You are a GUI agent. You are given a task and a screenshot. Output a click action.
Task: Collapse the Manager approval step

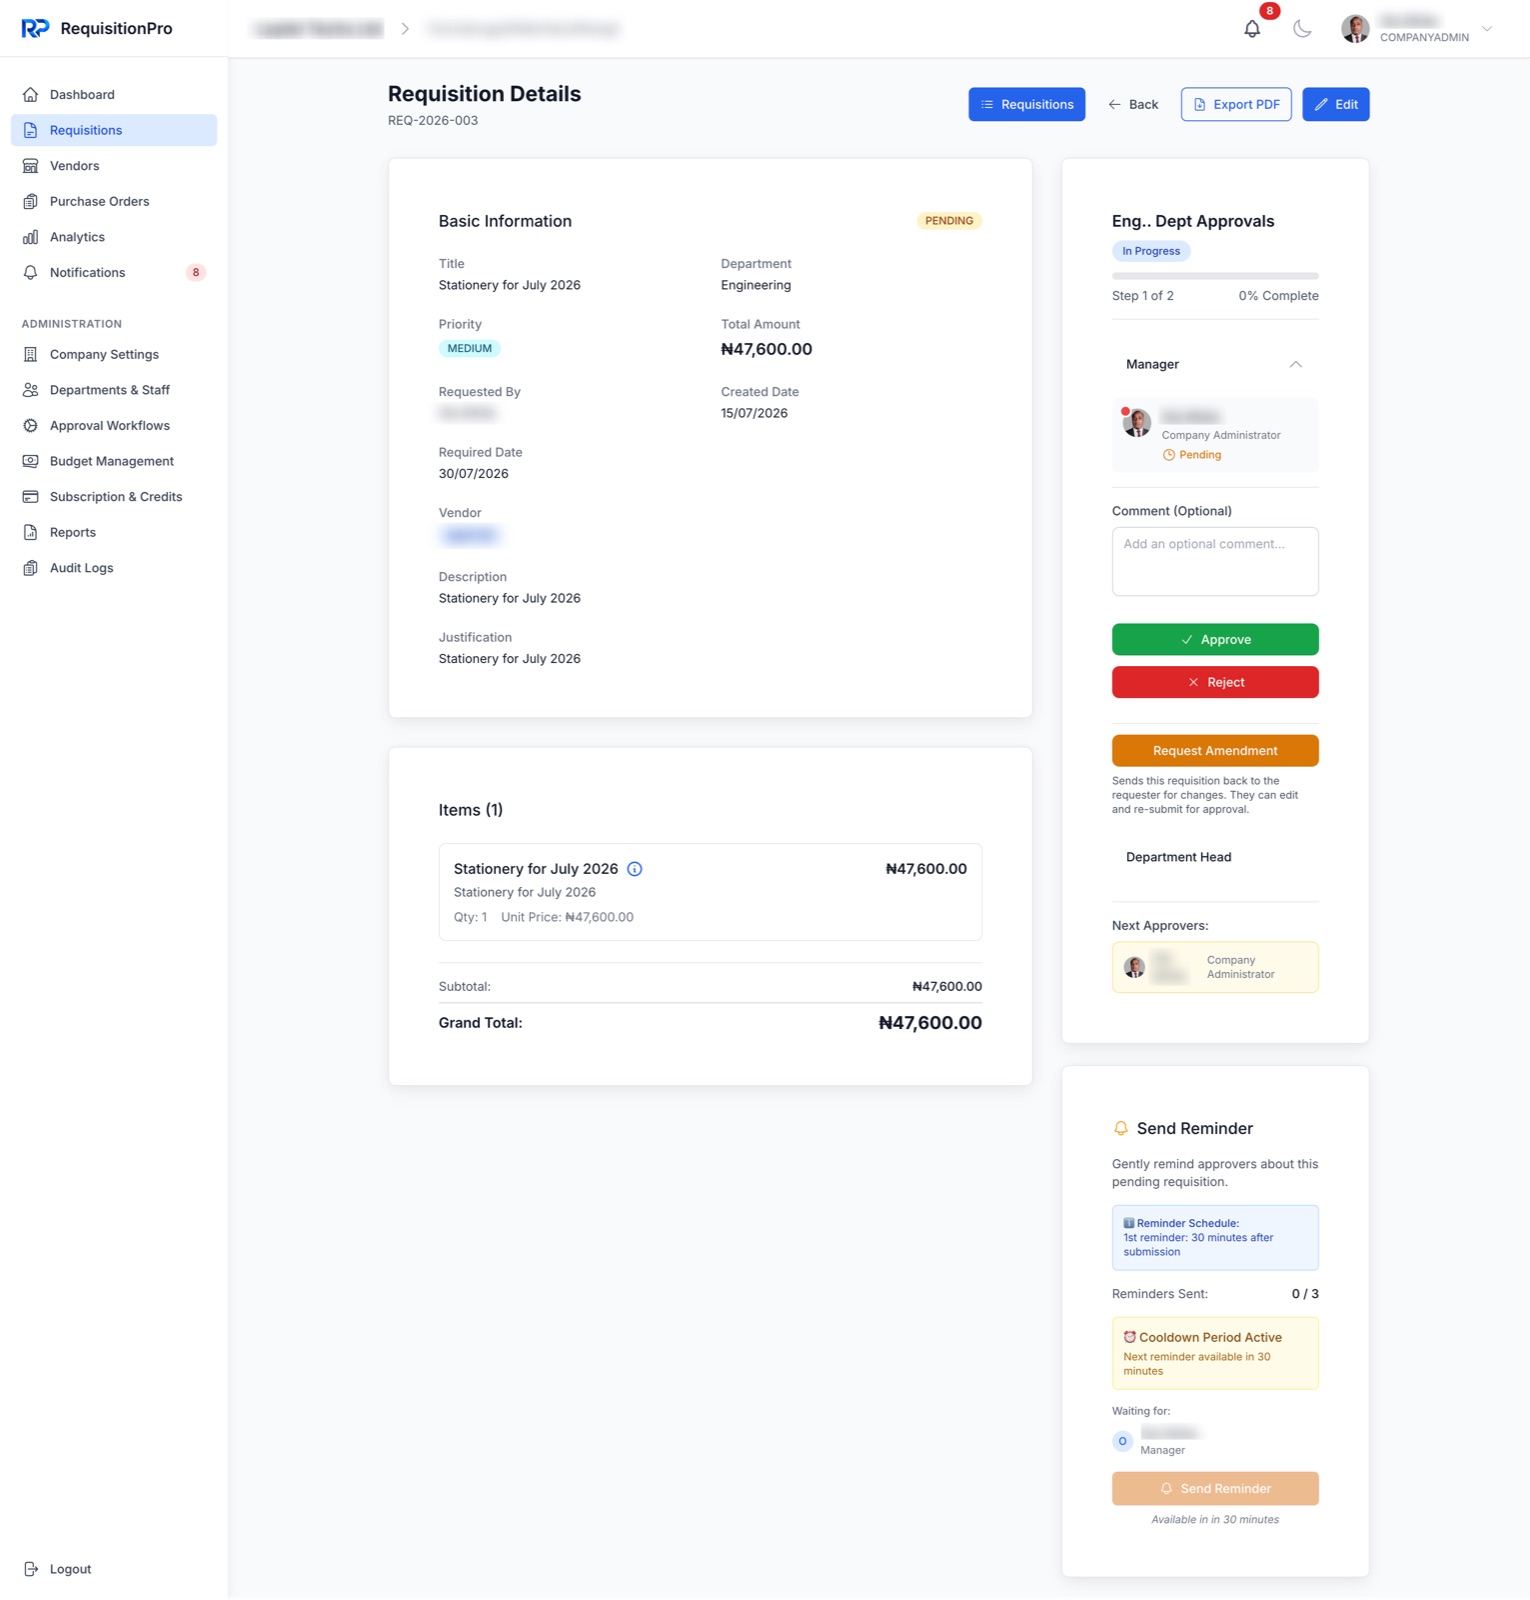coord(1296,364)
